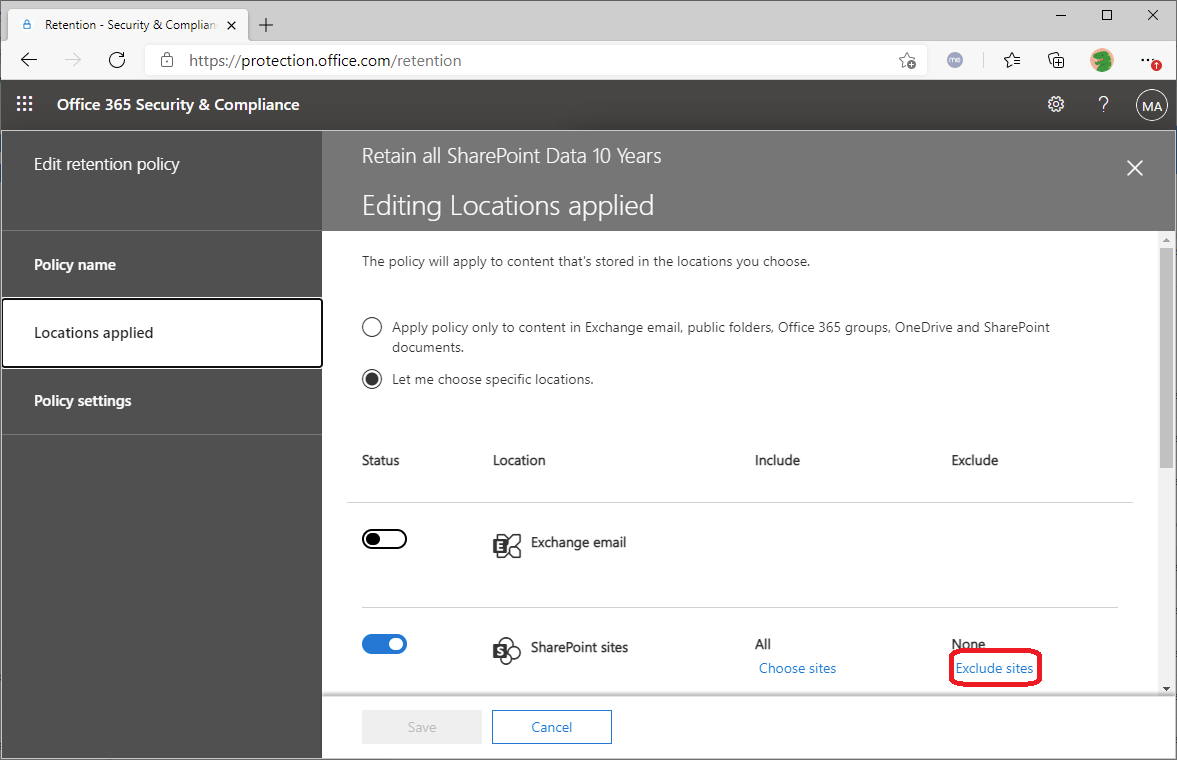
Task: Click the SharePoint sites icon
Action: 507,650
